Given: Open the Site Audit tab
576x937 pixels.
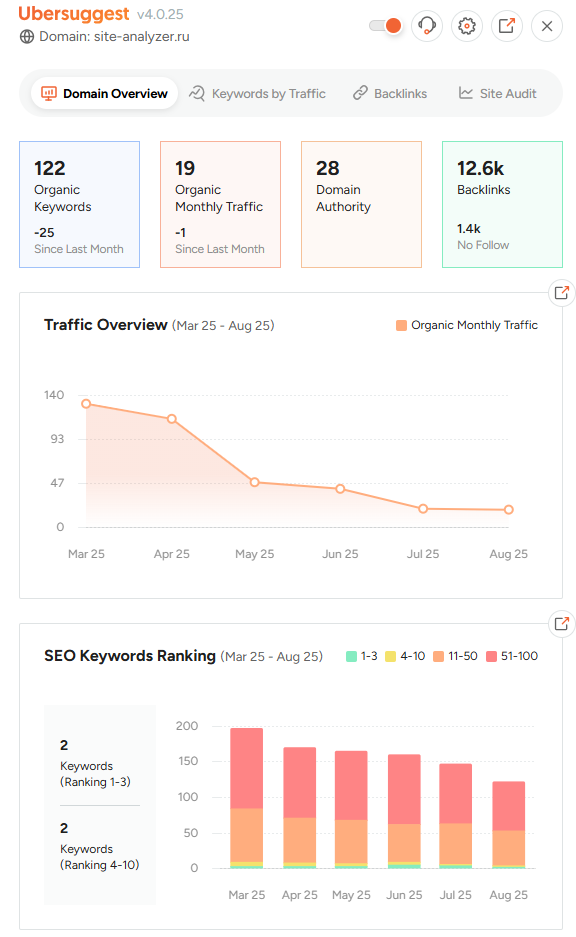Looking at the screenshot, I should [x=497, y=93].
